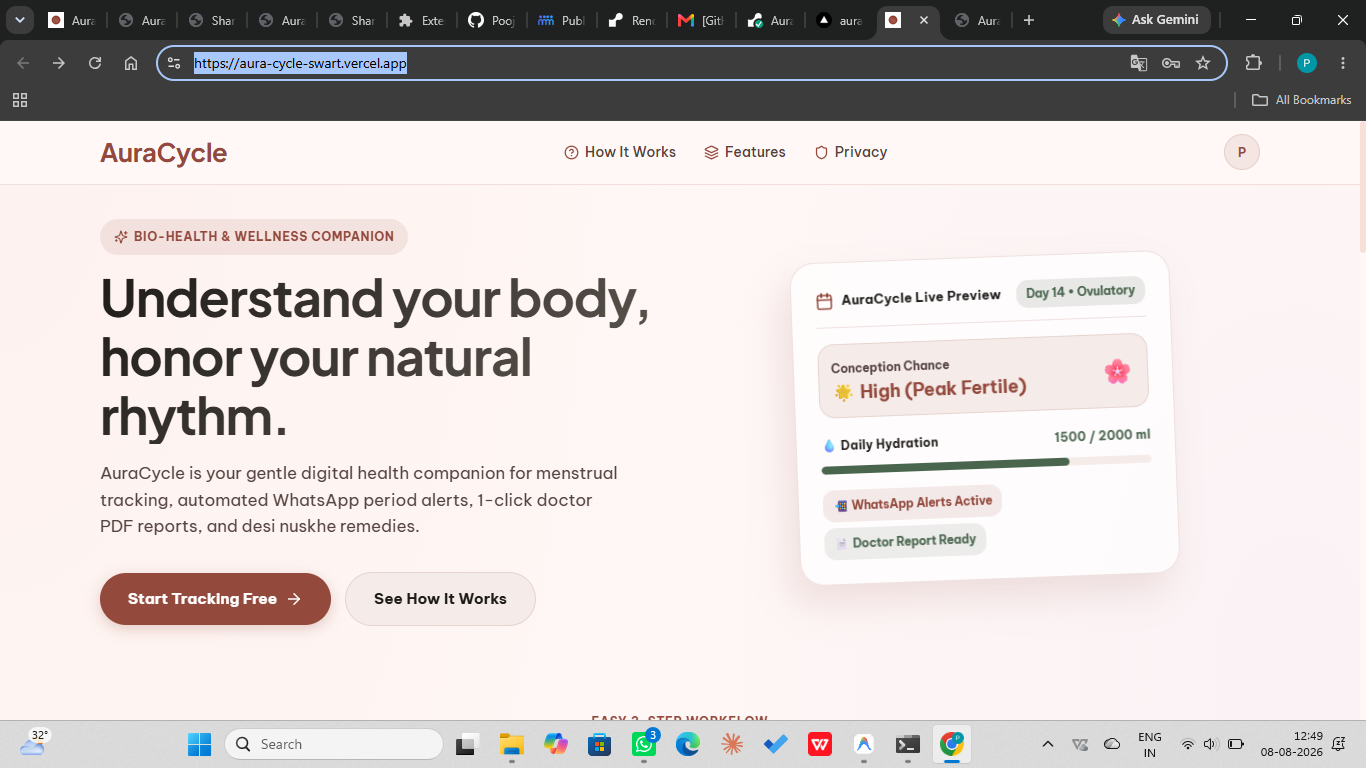
Task: Open the Chrome extensions puzzle menu
Action: pyautogui.click(x=1253, y=63)
